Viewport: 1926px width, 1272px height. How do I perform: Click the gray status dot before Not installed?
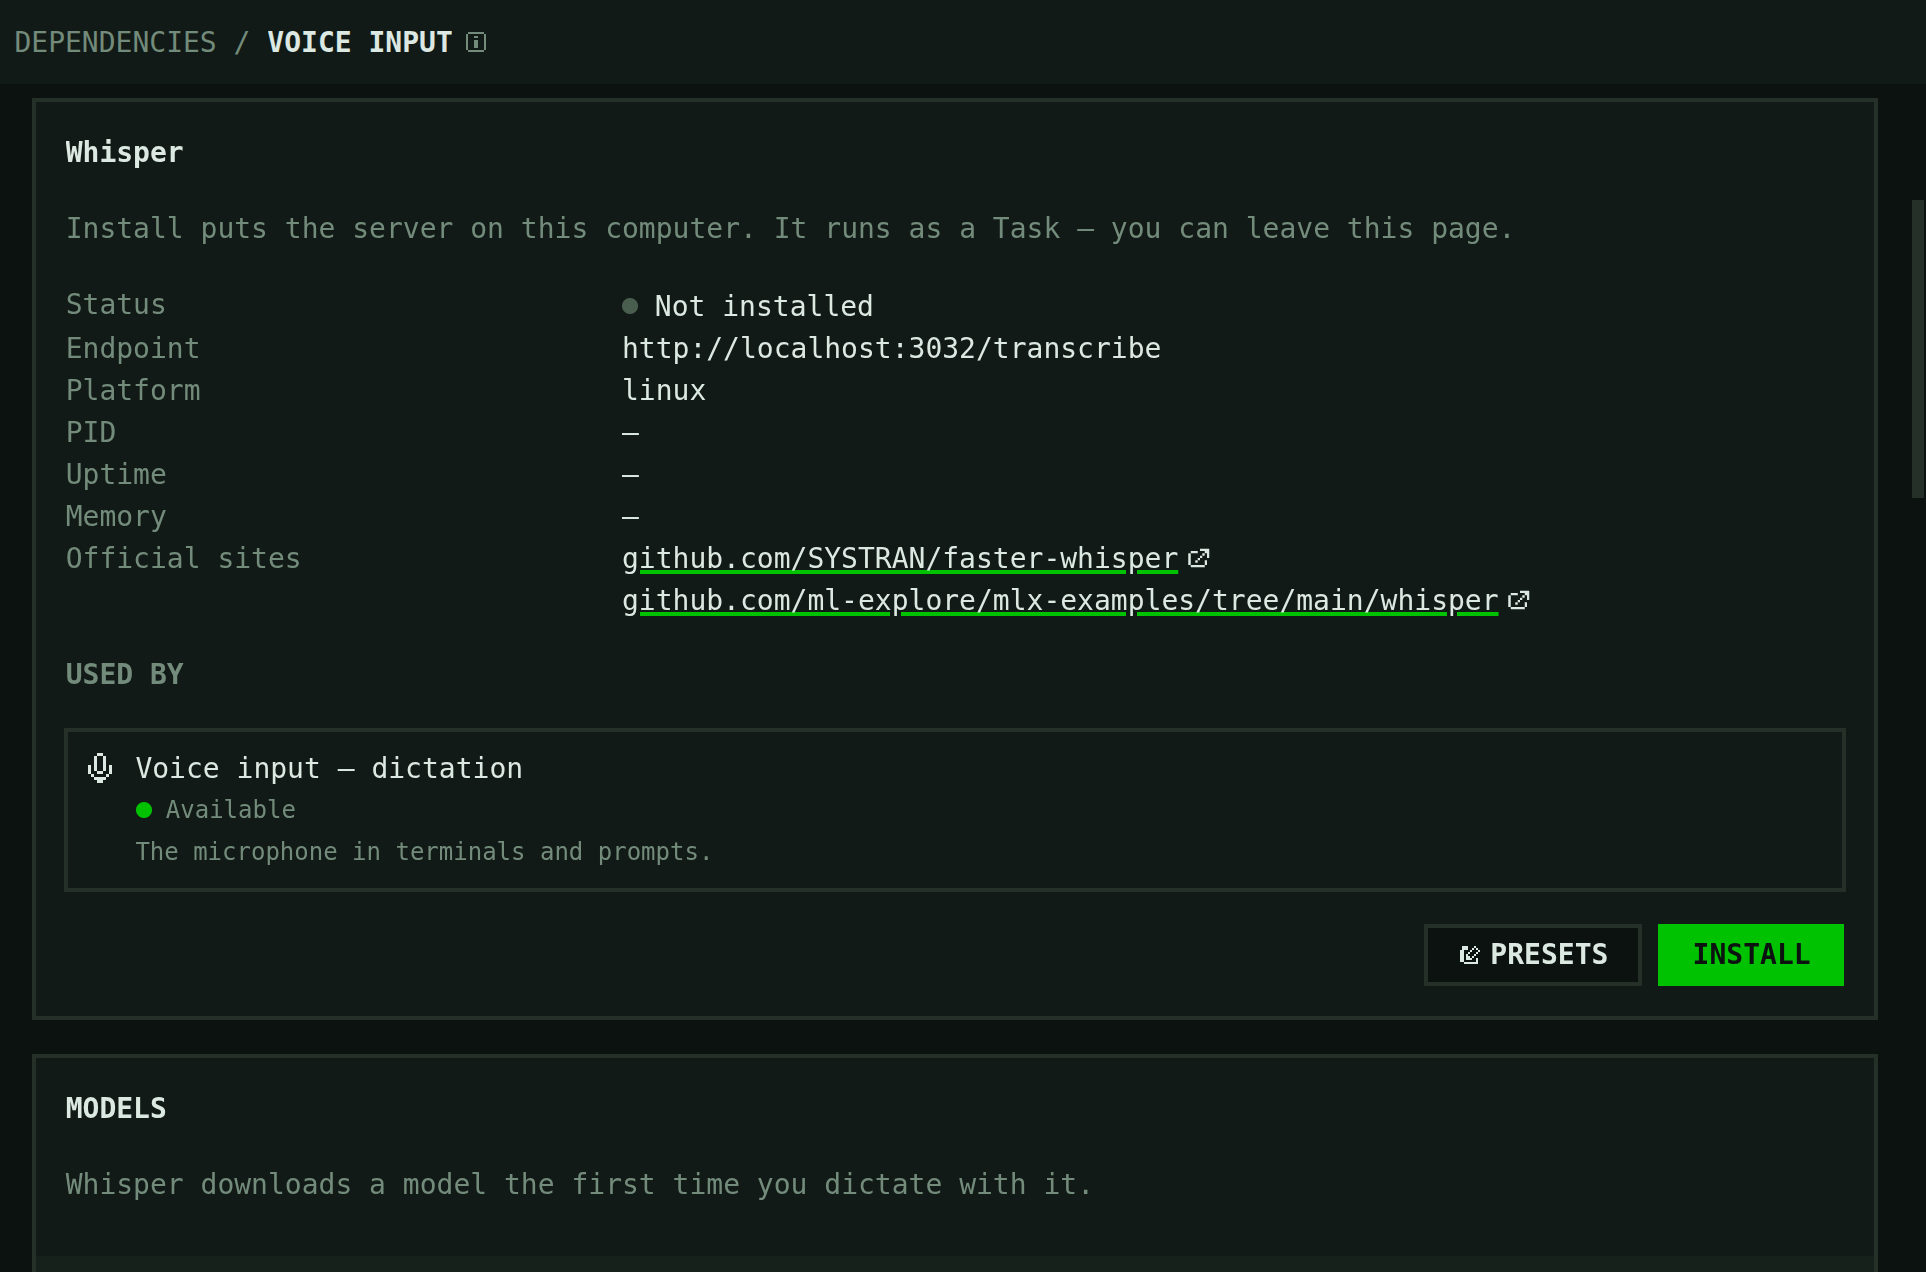630,306
